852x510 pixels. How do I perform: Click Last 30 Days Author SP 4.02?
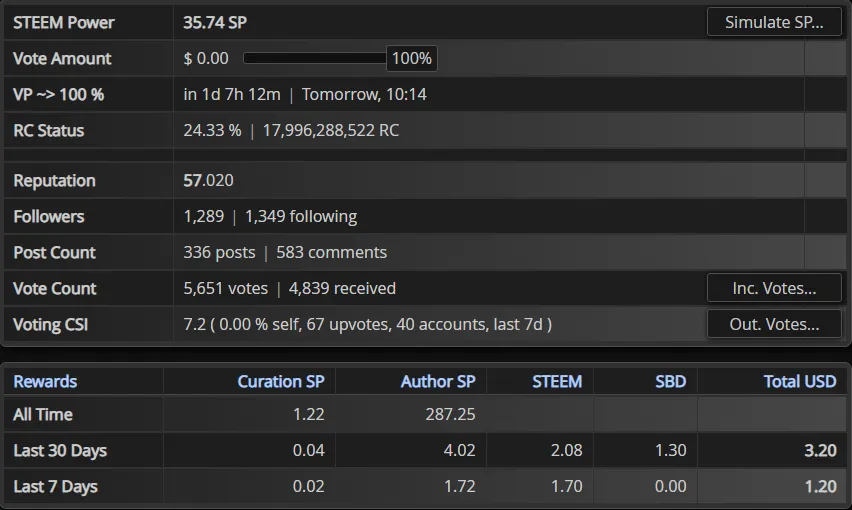click(460, 450)
